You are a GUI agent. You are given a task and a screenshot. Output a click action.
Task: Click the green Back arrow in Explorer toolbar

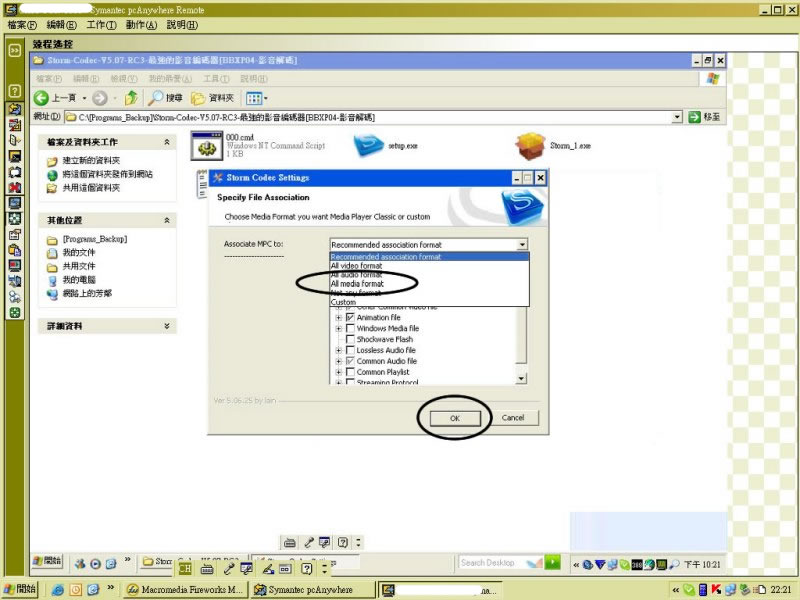[41, 98]
